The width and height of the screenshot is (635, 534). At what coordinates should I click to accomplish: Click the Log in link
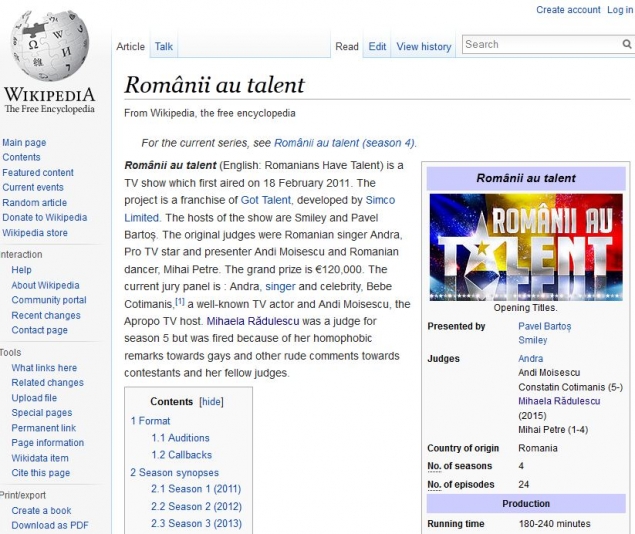pyautogui.click(x=620, y=10)
